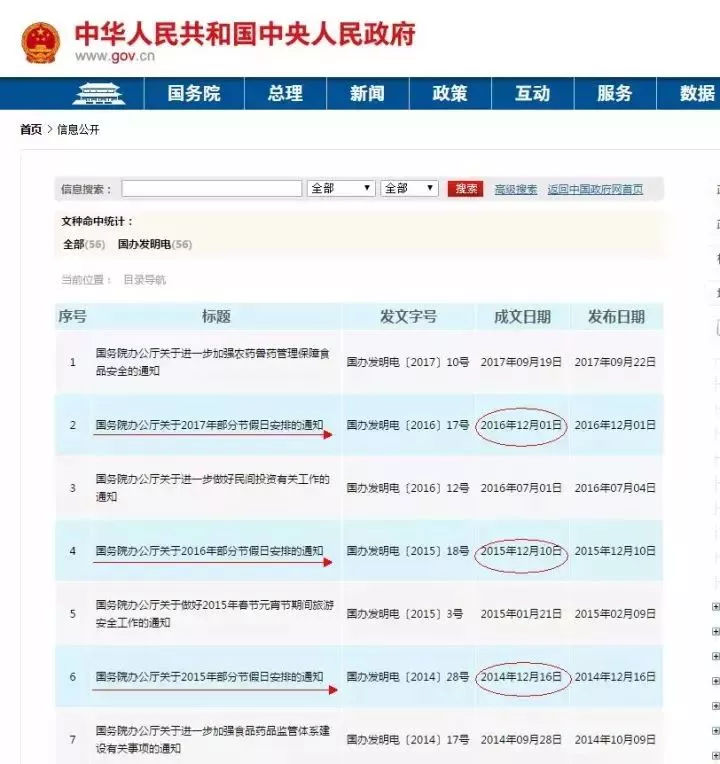Screen dimensions: 720x764
Task: Go to the 总理 nav section
Action: (285, 94)
